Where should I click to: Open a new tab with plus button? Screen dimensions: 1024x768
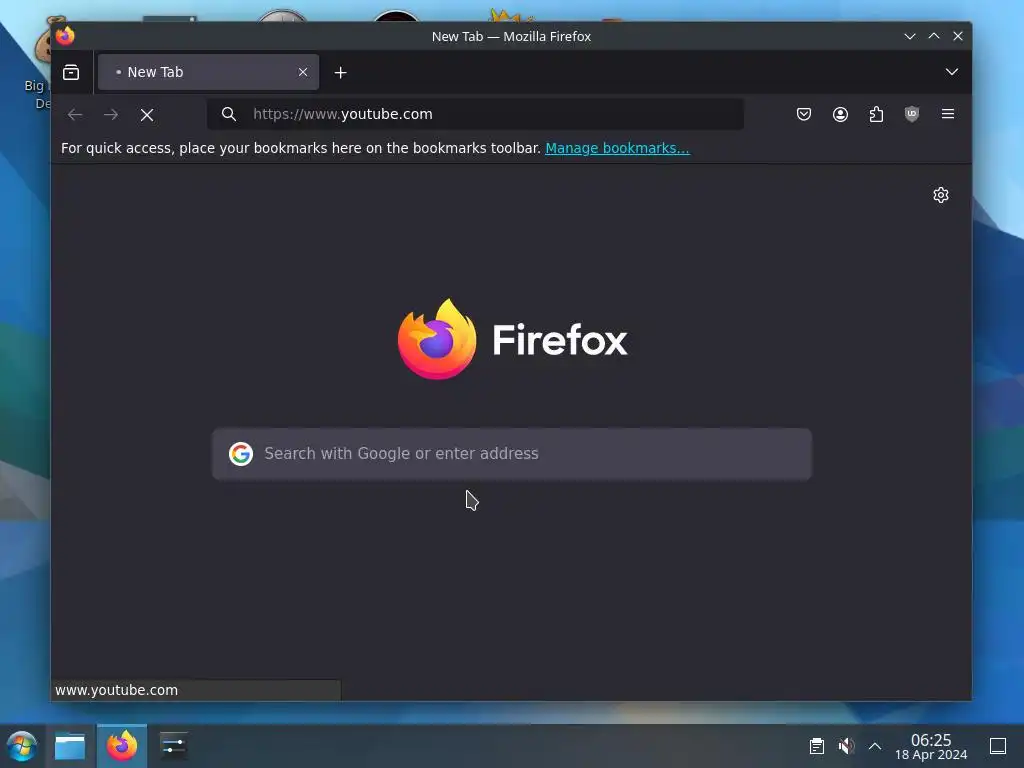point(340,72)
